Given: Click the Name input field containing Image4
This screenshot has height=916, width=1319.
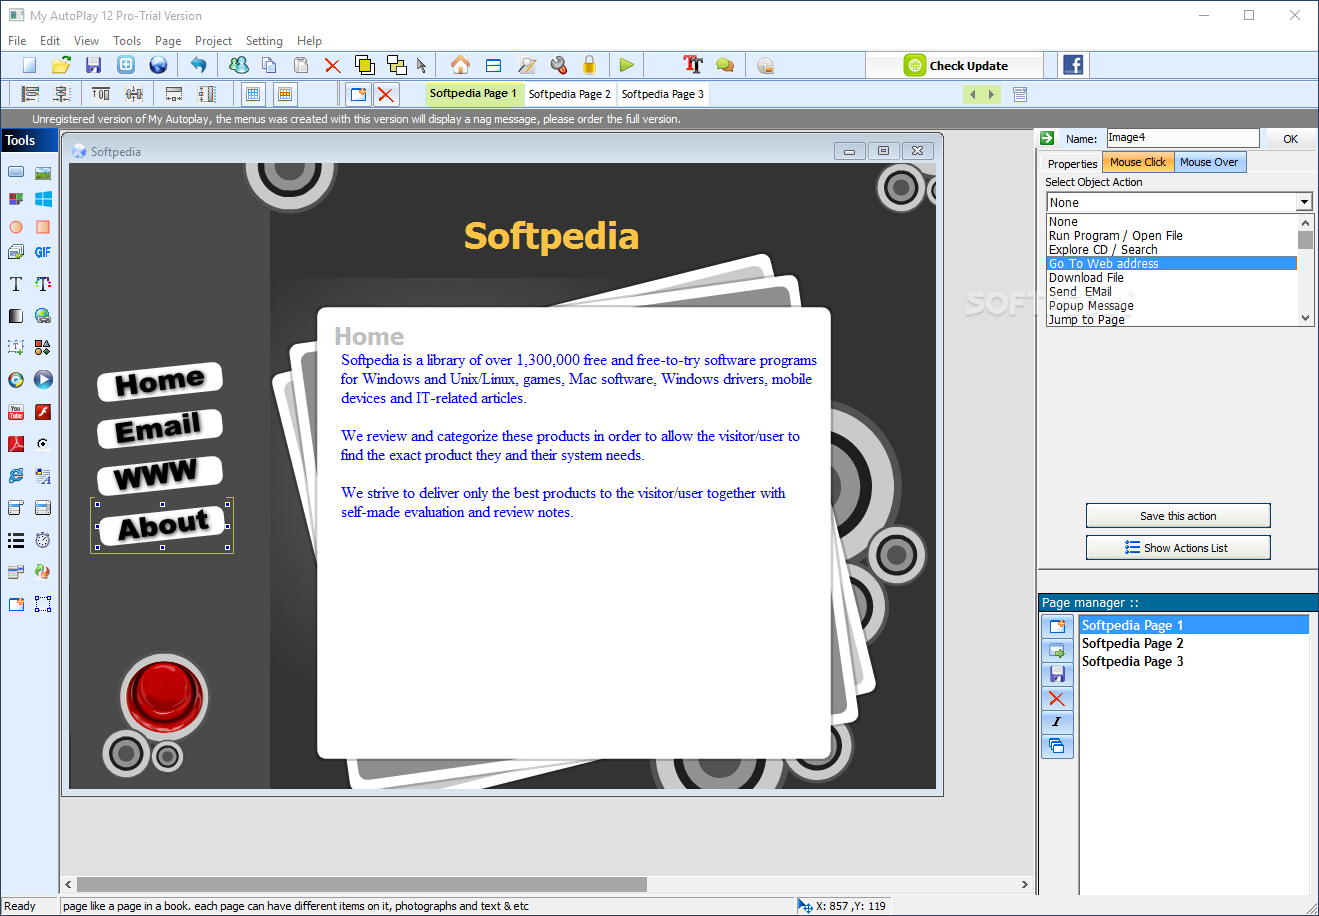Looking at the screenshot, I should click(x=1182, y=138).
